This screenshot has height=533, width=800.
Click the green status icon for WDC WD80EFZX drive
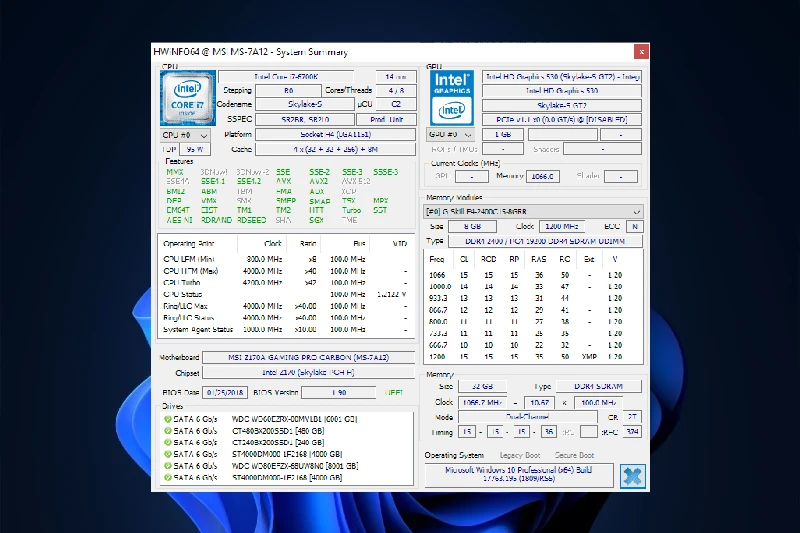(167, 465)
